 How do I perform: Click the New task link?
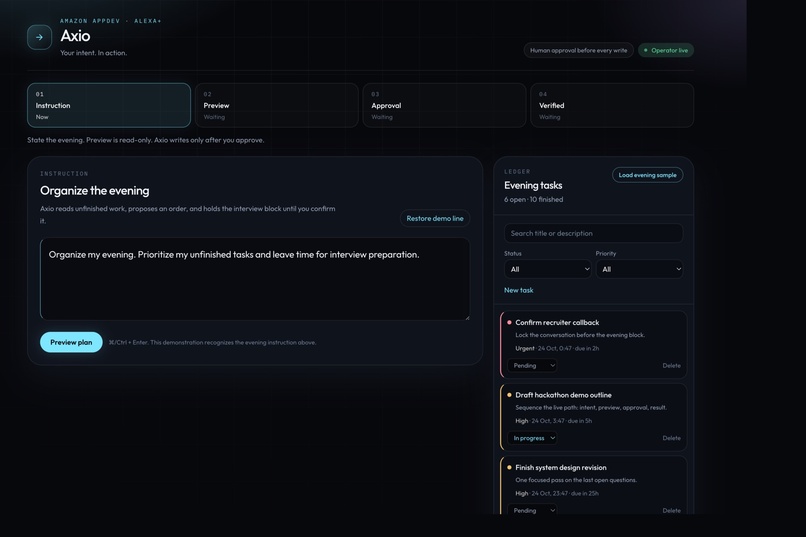coord(519,290)
